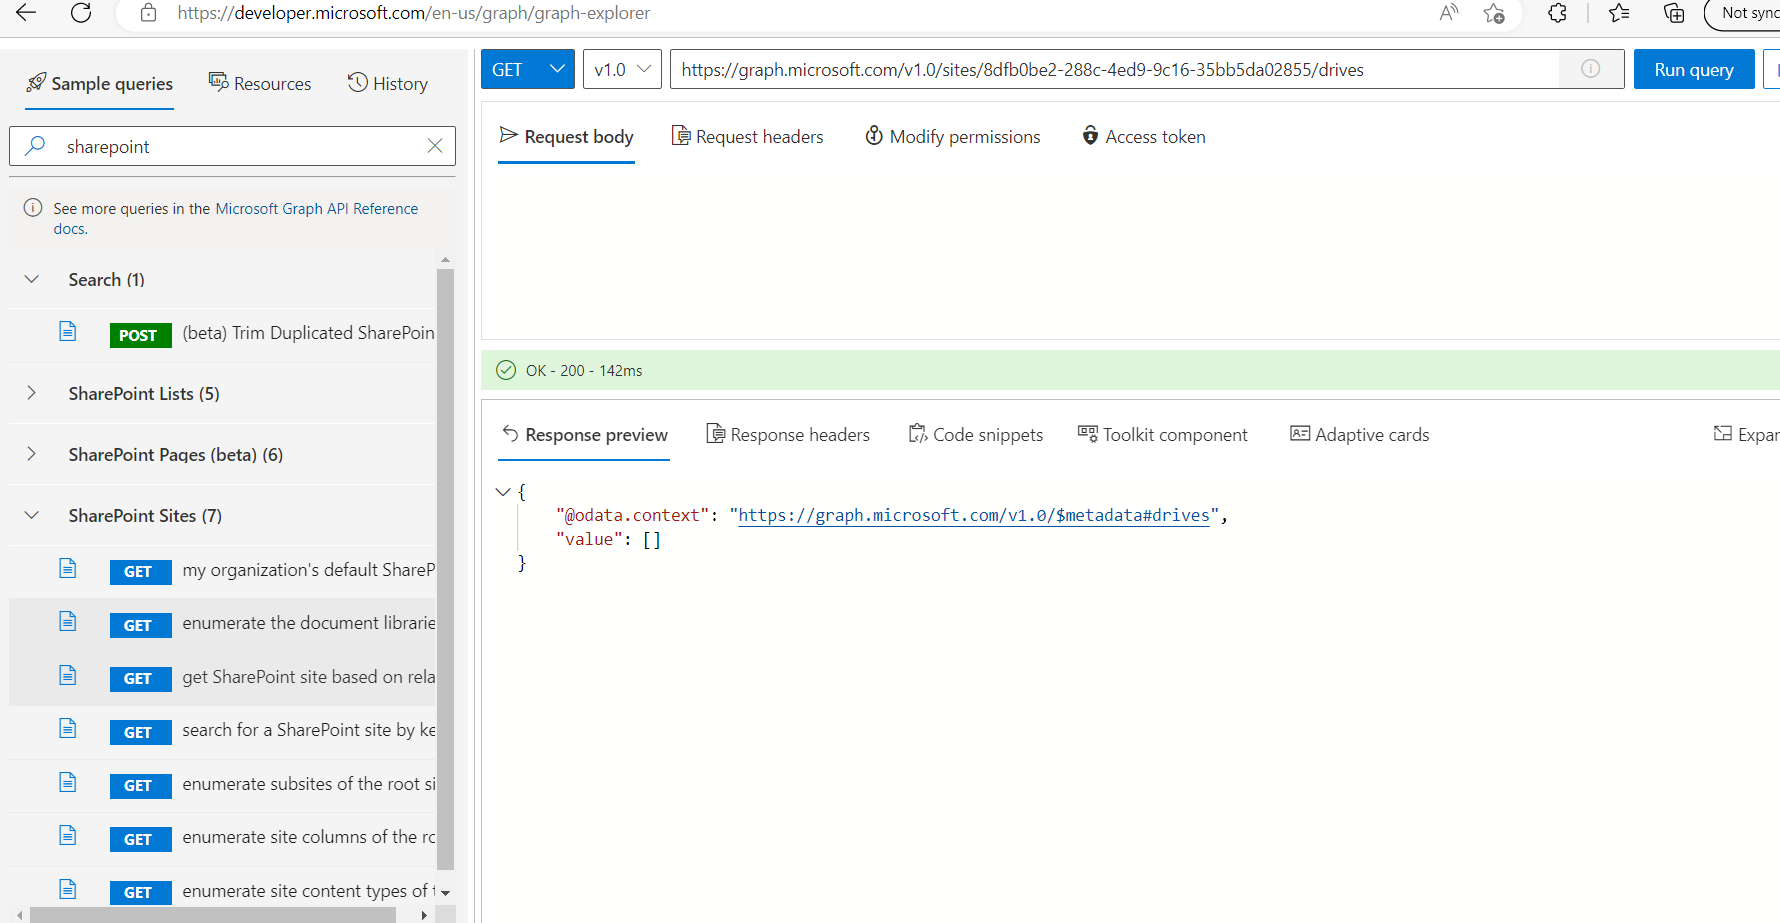Click the Read aloud icon in the address bar
Viewport: 1780px width, 923px height.
pos(1448,13)
